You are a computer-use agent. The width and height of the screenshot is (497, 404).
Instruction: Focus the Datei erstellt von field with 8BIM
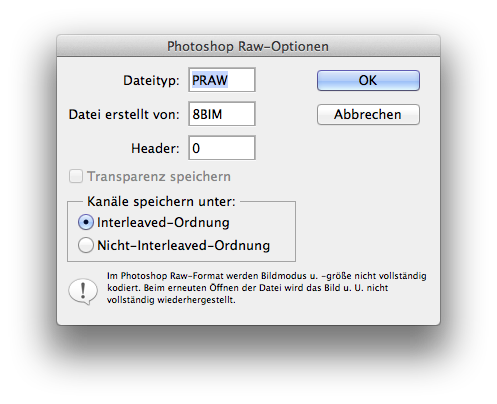(222, 114)
